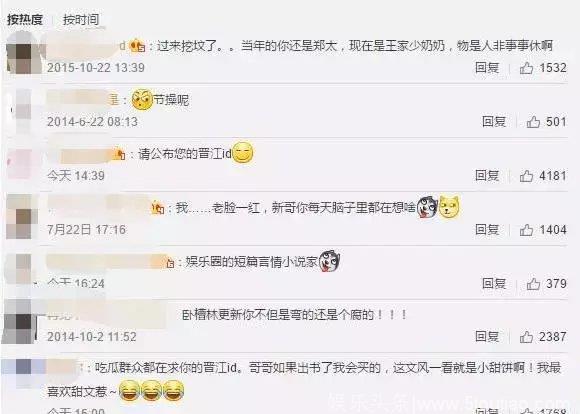Click 回复 on the 今天 16:24 comment
The image size is (580, 414).
click(494, 284)
